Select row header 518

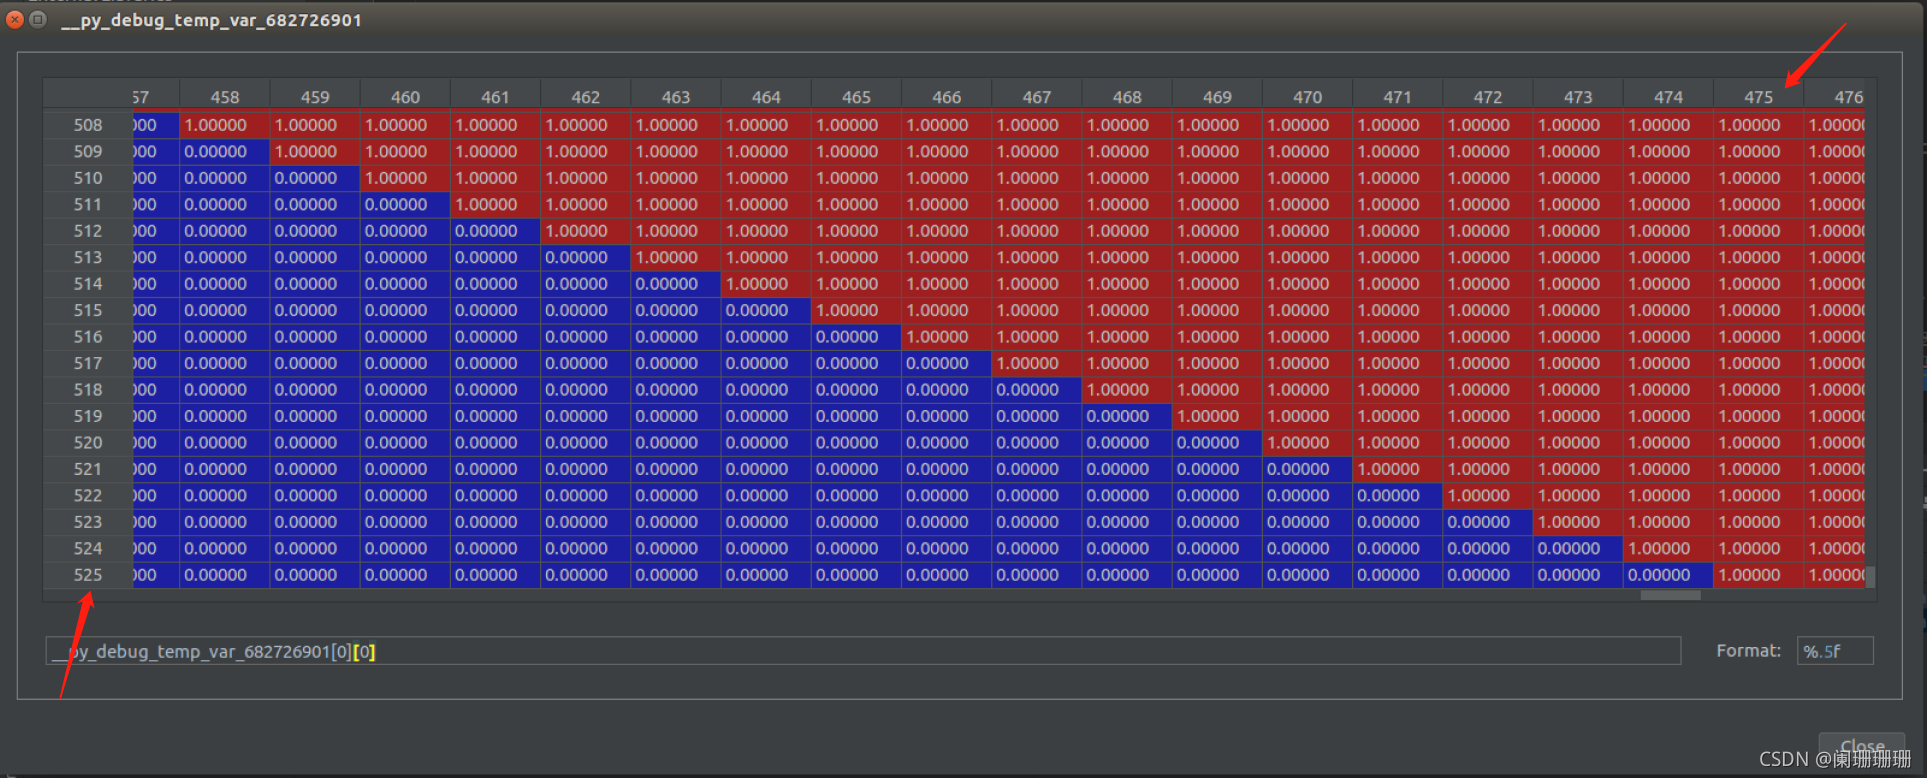[x=88, y=390]
